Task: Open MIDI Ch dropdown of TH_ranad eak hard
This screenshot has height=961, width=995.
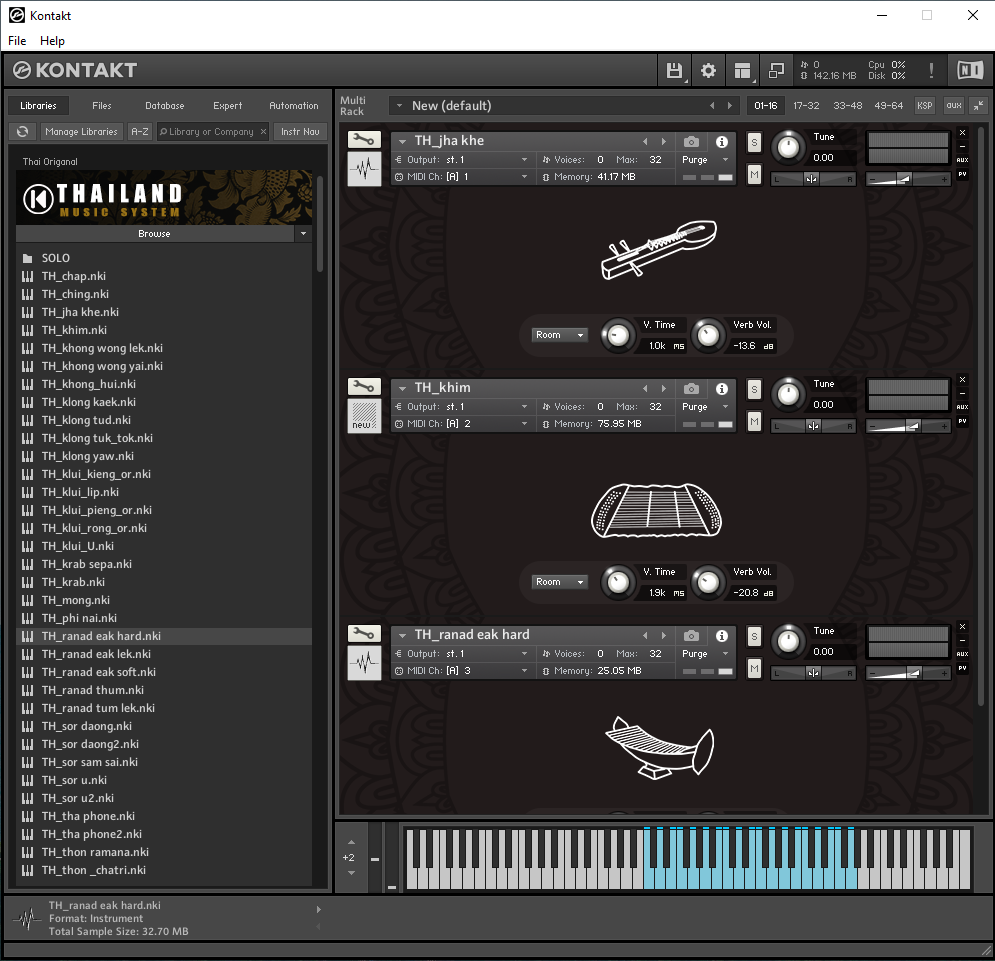Action: tap(463, 670)
